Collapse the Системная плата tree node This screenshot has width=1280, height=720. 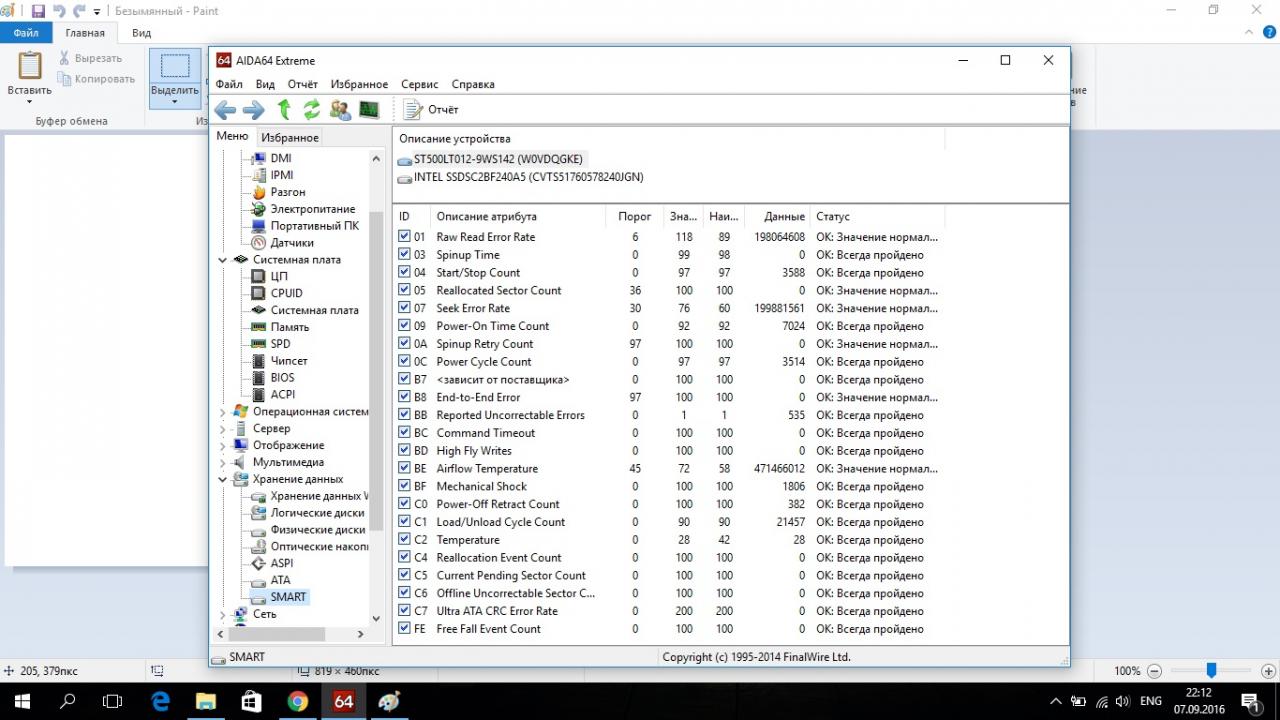(x=223, y=260)
